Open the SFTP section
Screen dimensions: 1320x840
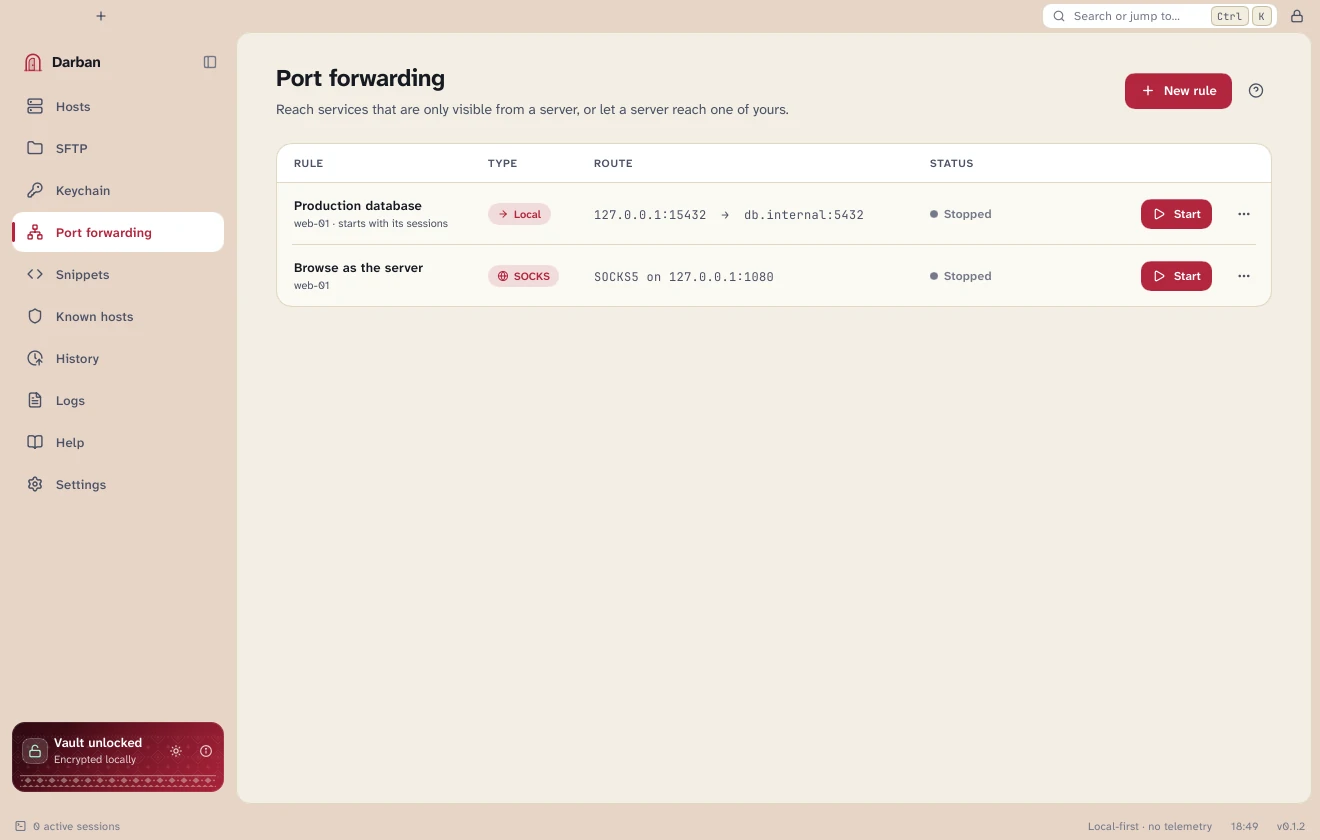118,148
